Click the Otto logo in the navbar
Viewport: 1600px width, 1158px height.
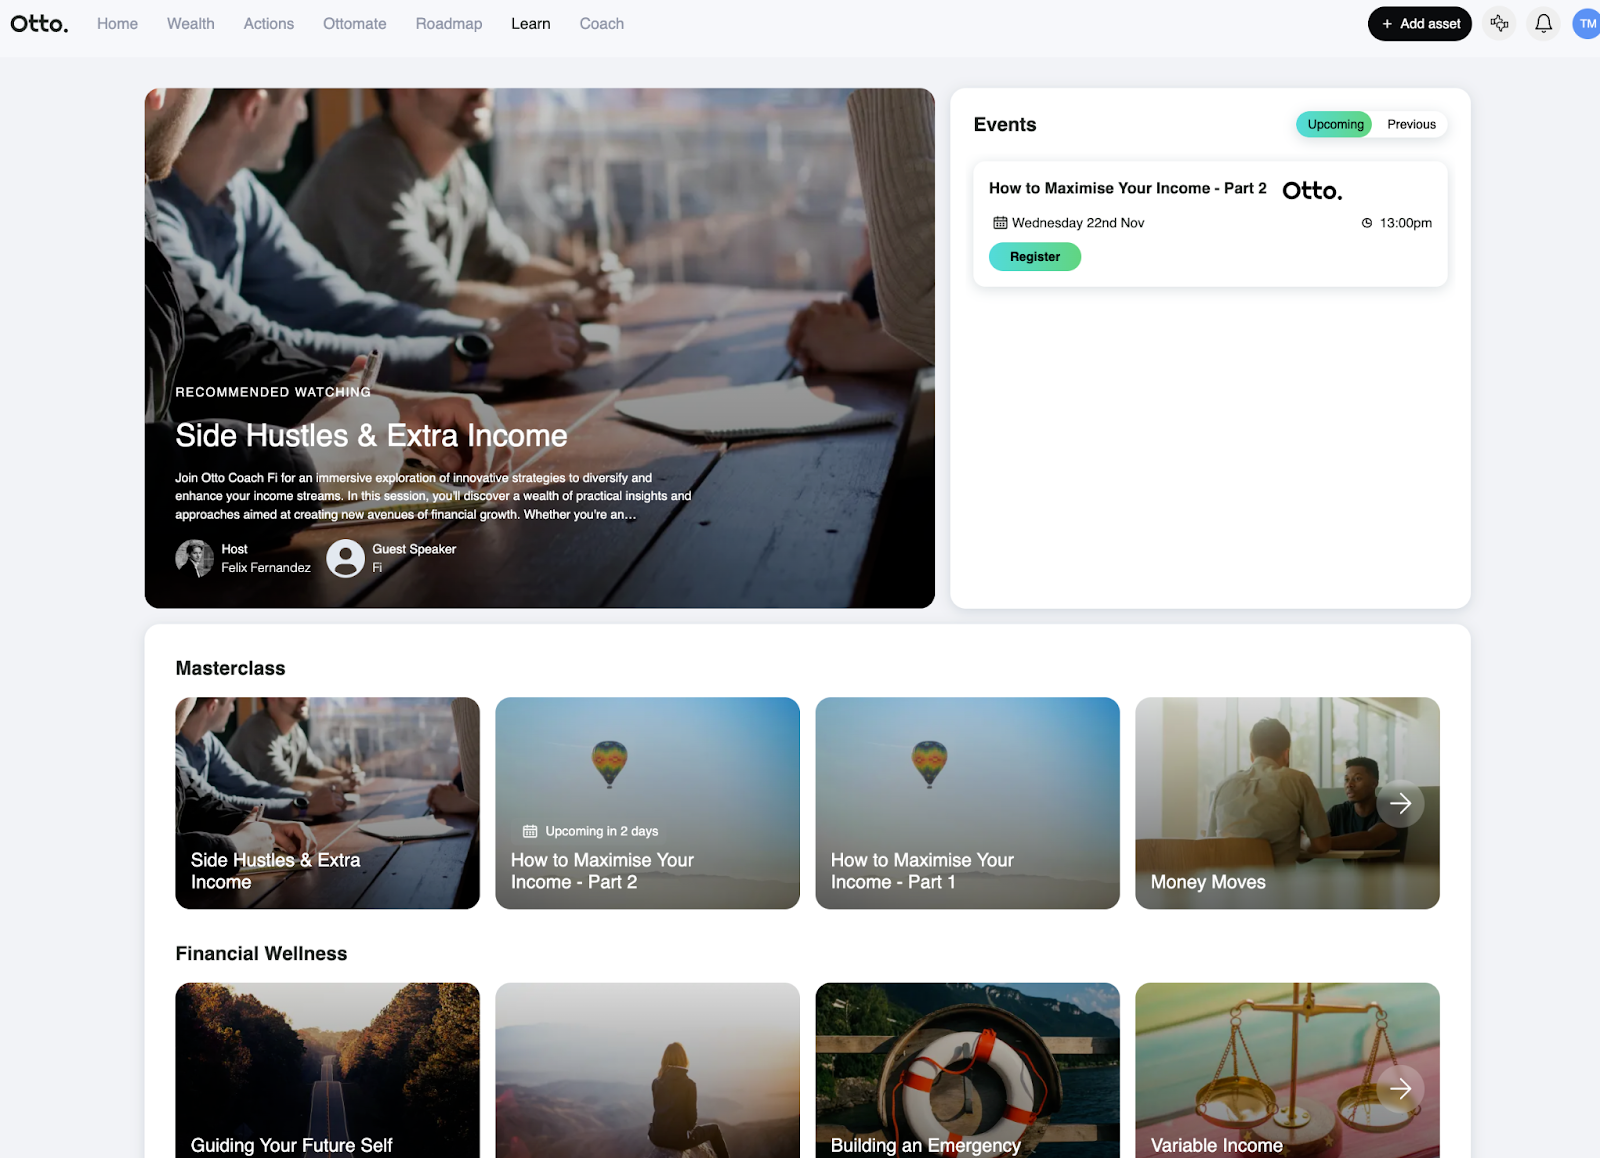[x=39, y=24]
